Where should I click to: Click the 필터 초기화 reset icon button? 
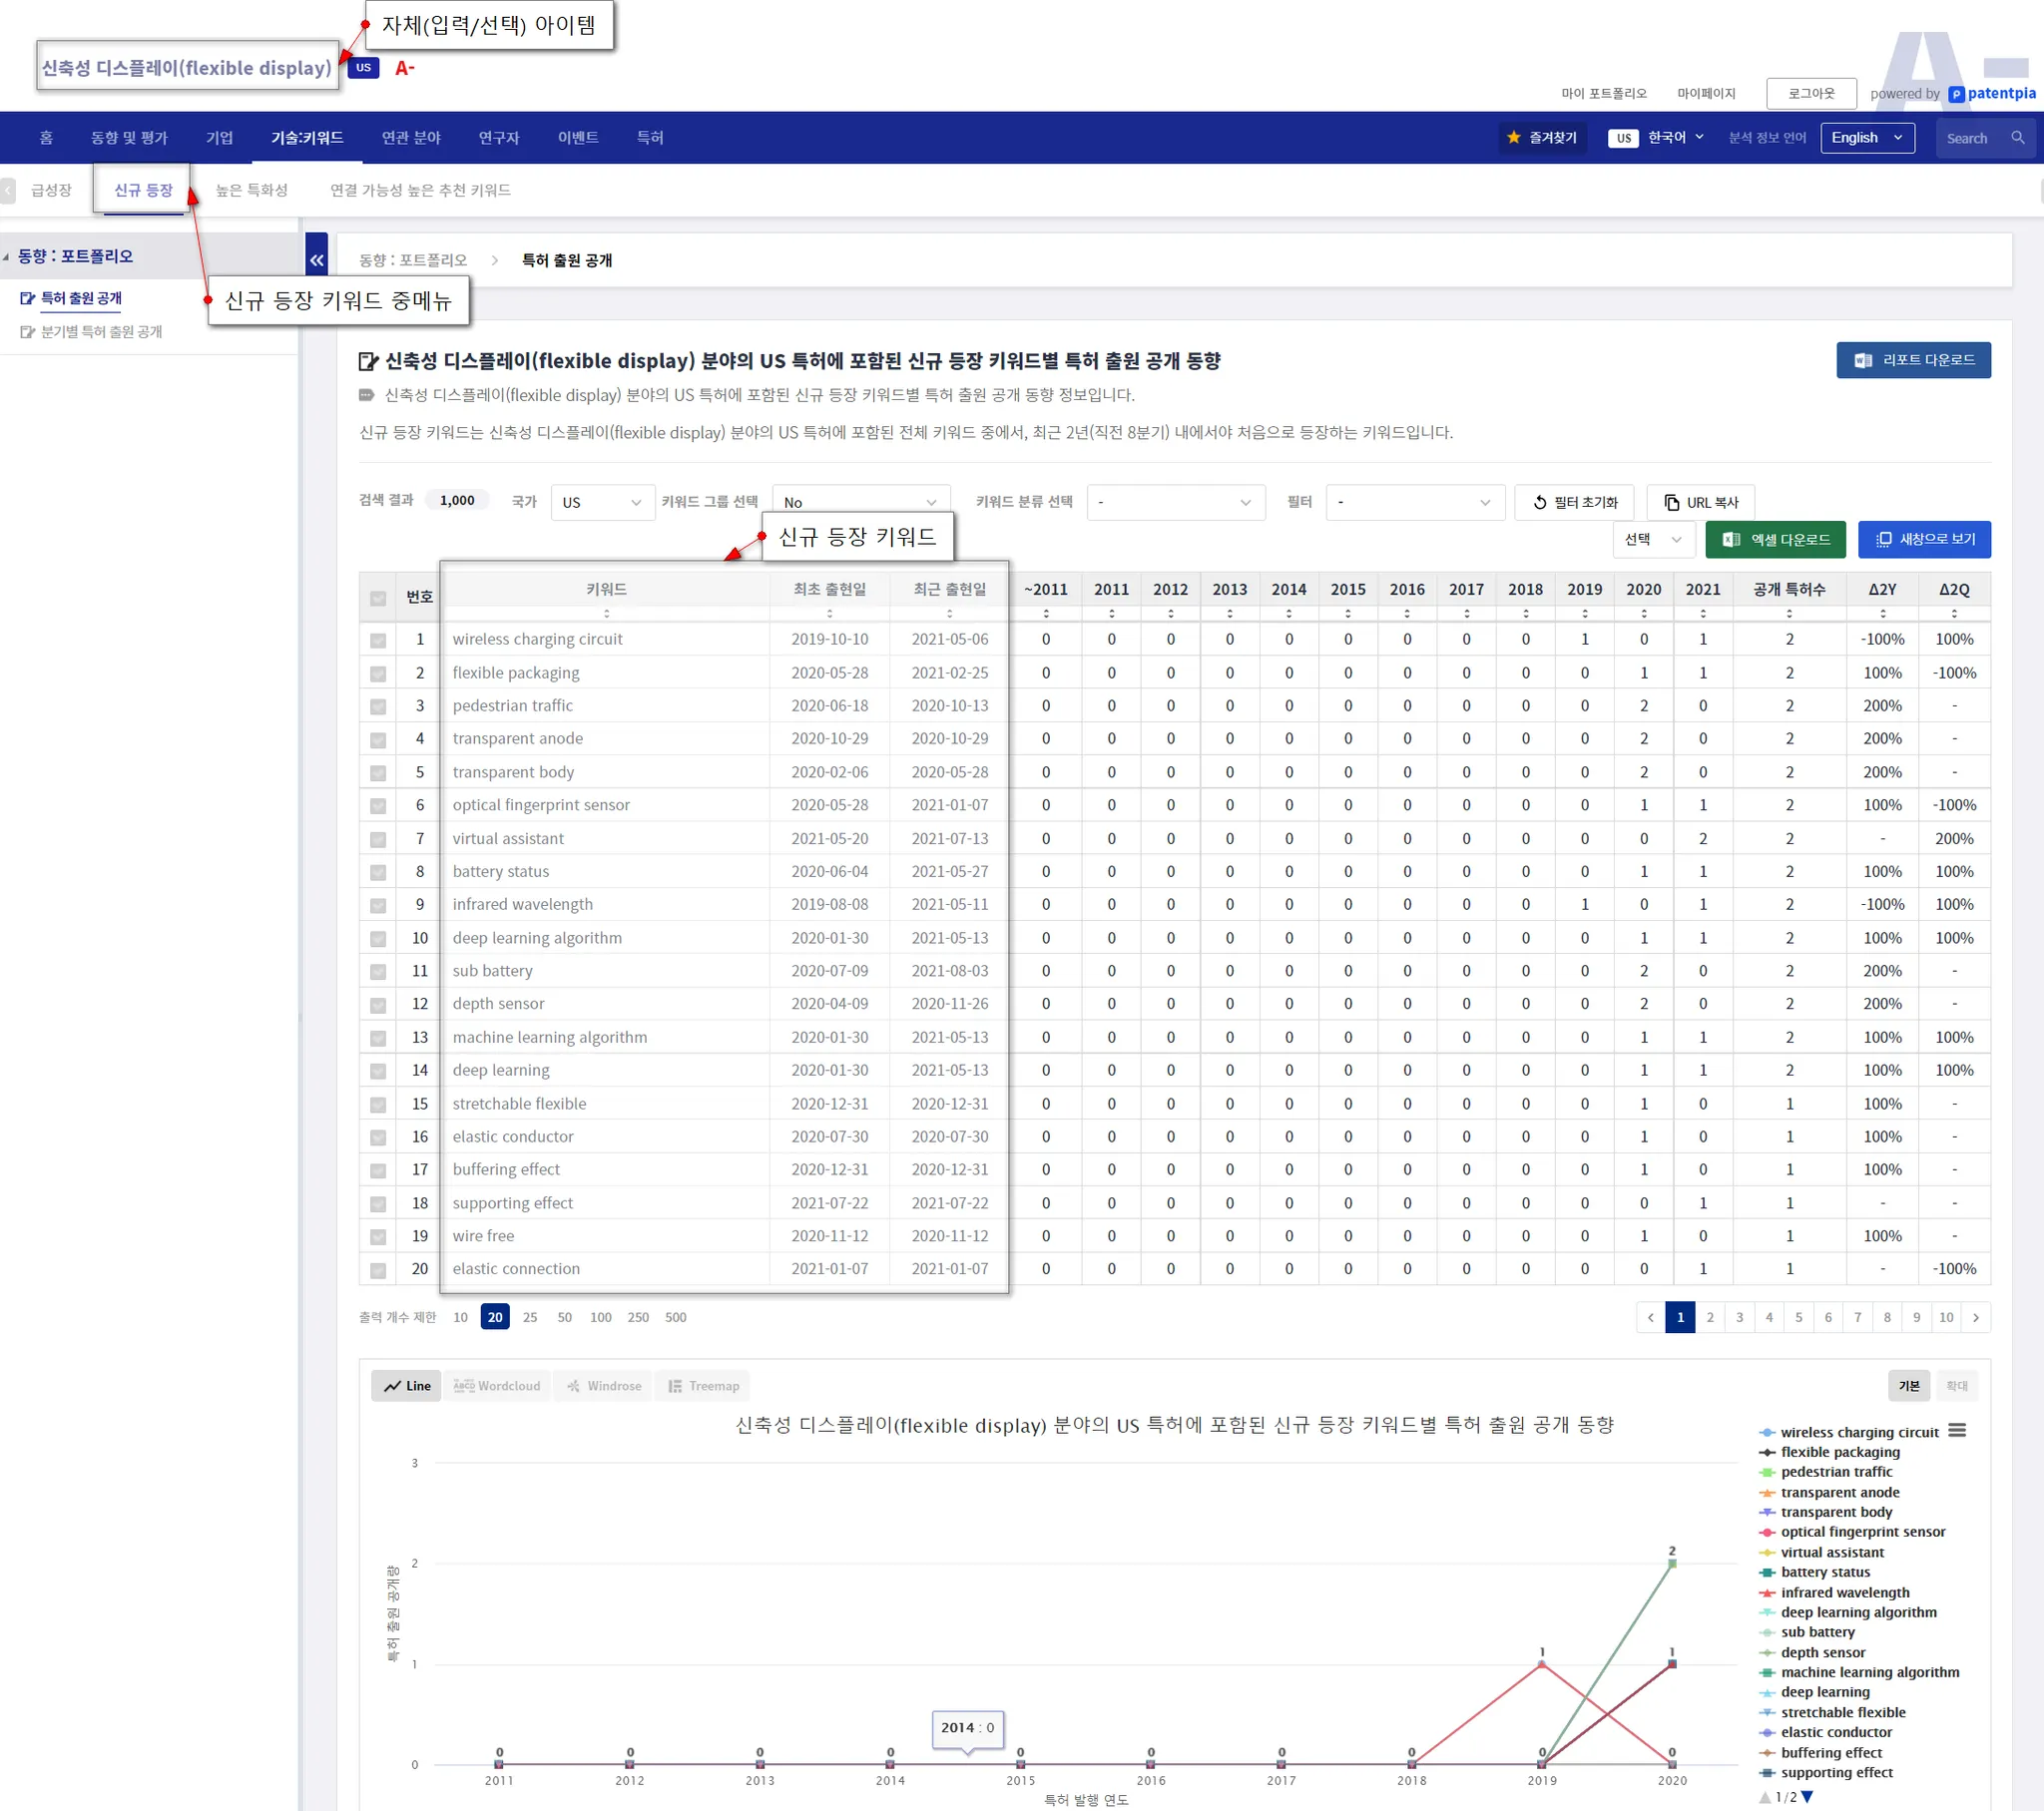tap(1574, 502)
